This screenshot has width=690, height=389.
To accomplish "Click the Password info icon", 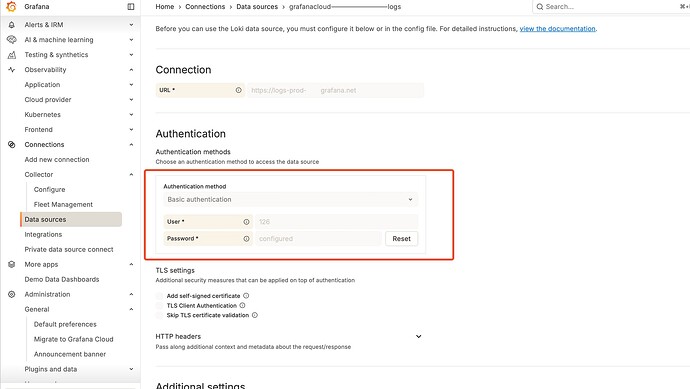I will pos(246,239).
